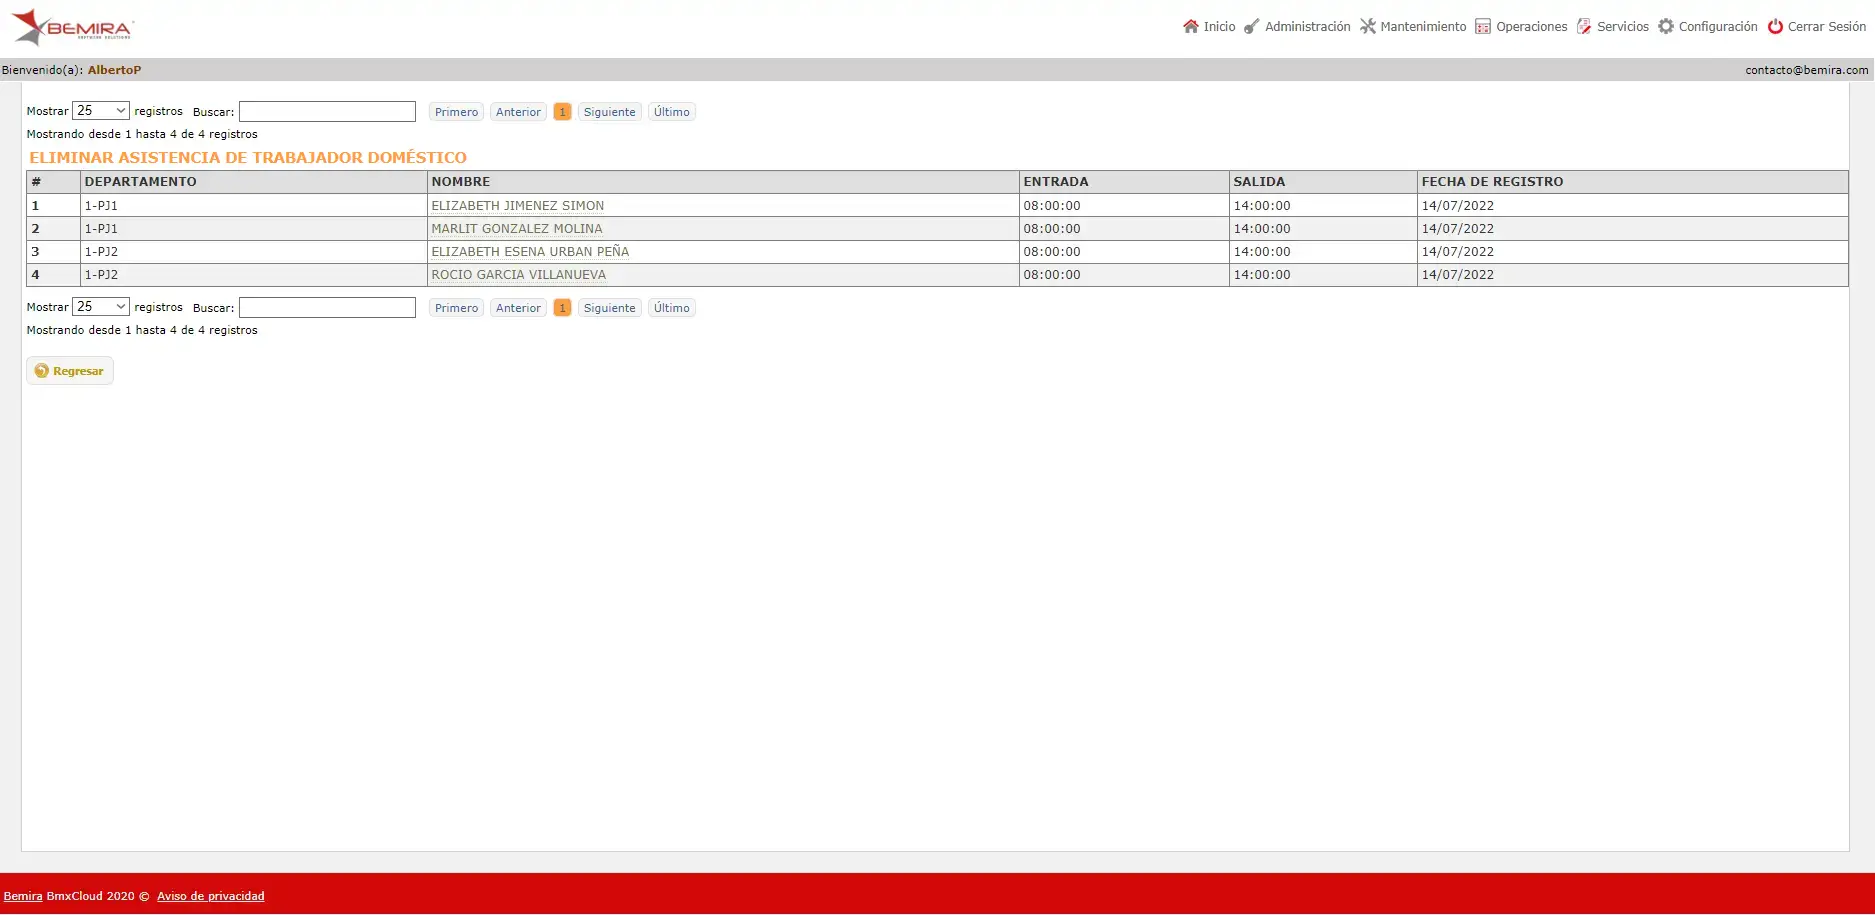This screenshot has height=915, width=1875.
Task: Click the Regresar button
Action: (70, 371)
